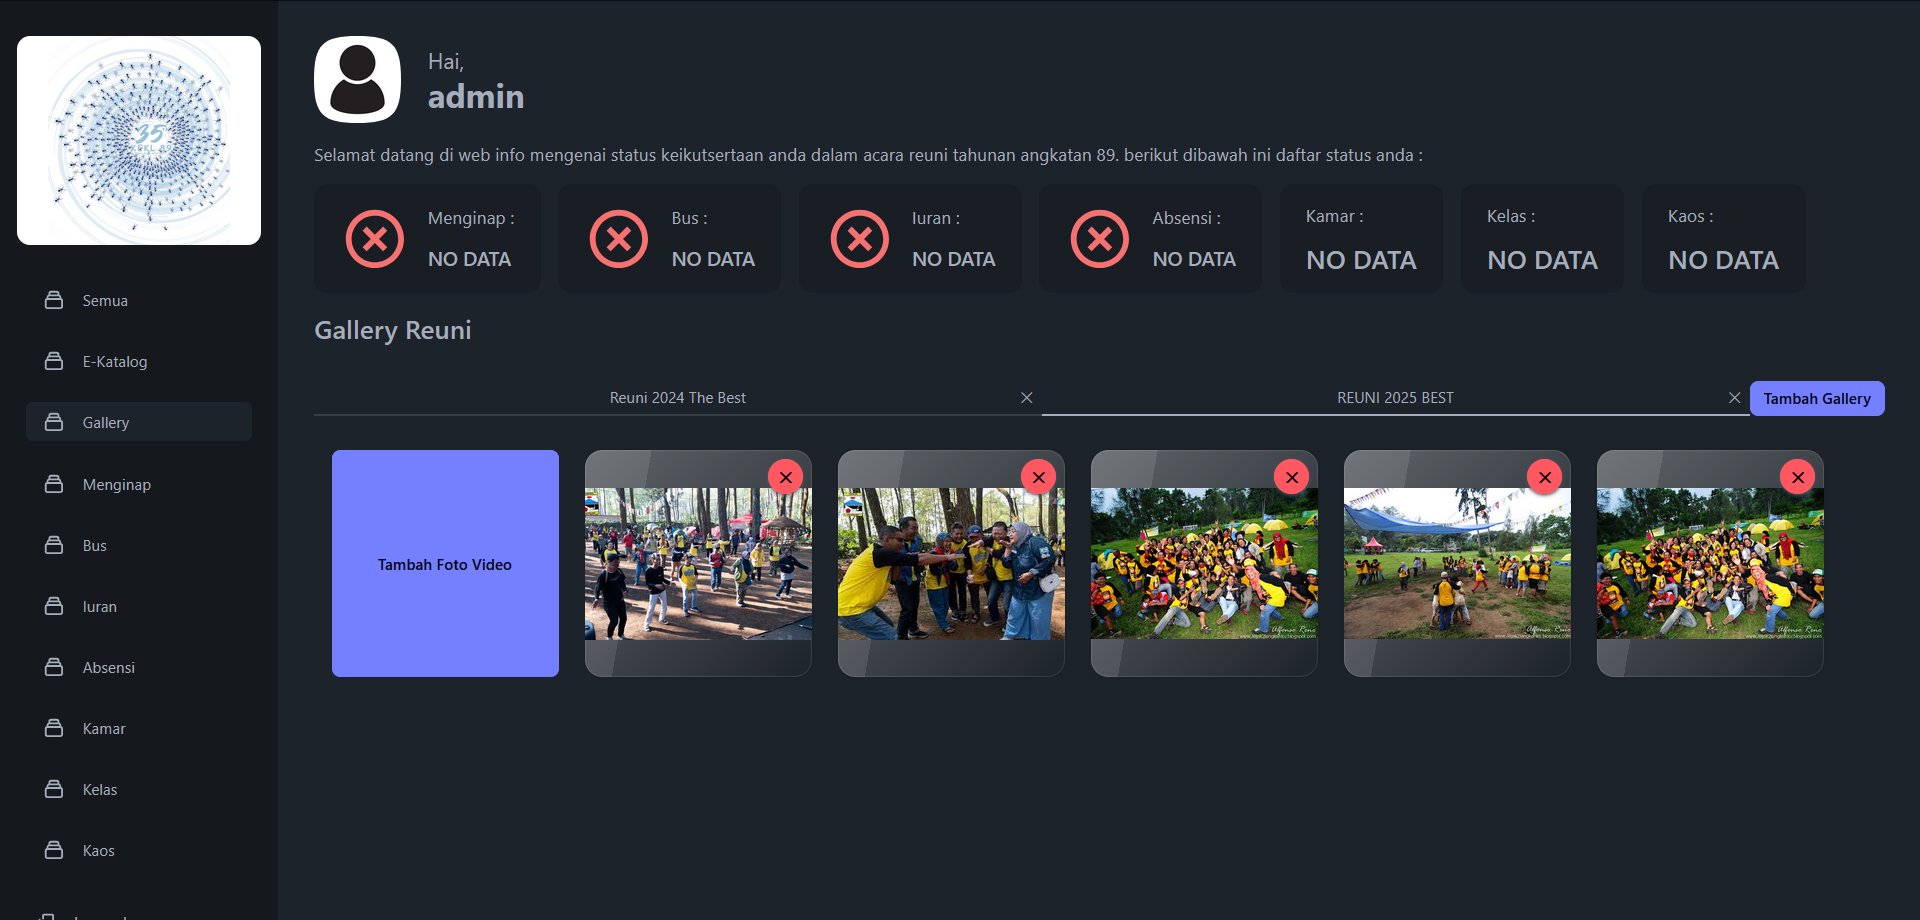Viewport: 1920px width, 920px height.
Task: Click the Menginap status red X icon
Action: click(375, 239)
